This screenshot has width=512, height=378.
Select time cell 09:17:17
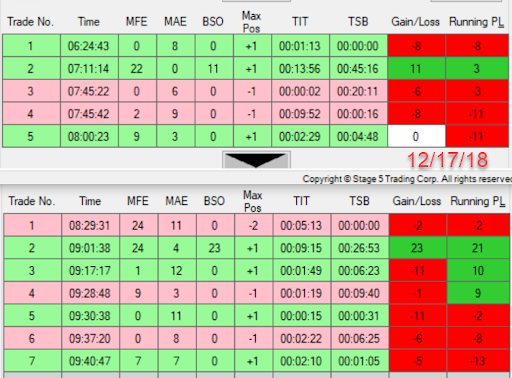90,271
